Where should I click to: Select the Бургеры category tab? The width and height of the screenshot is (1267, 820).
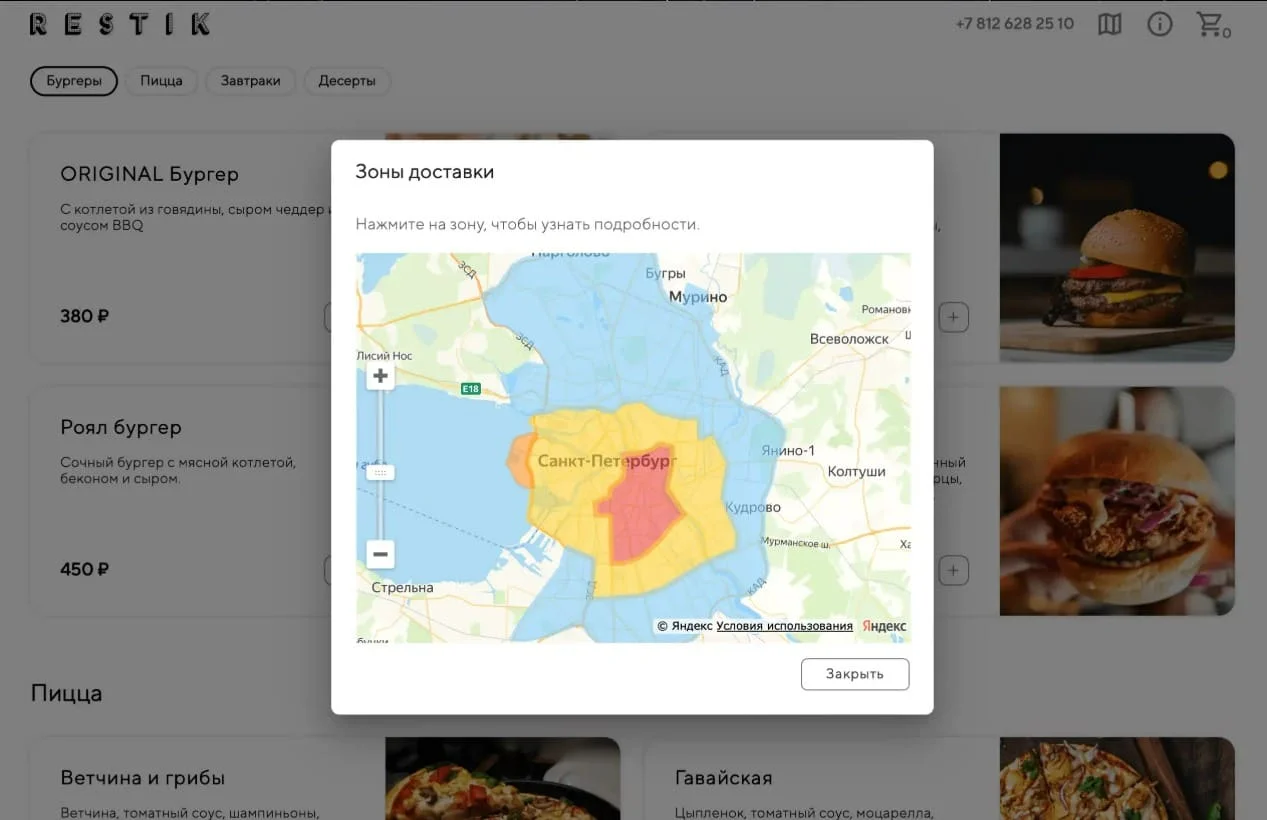click(74, 81)
